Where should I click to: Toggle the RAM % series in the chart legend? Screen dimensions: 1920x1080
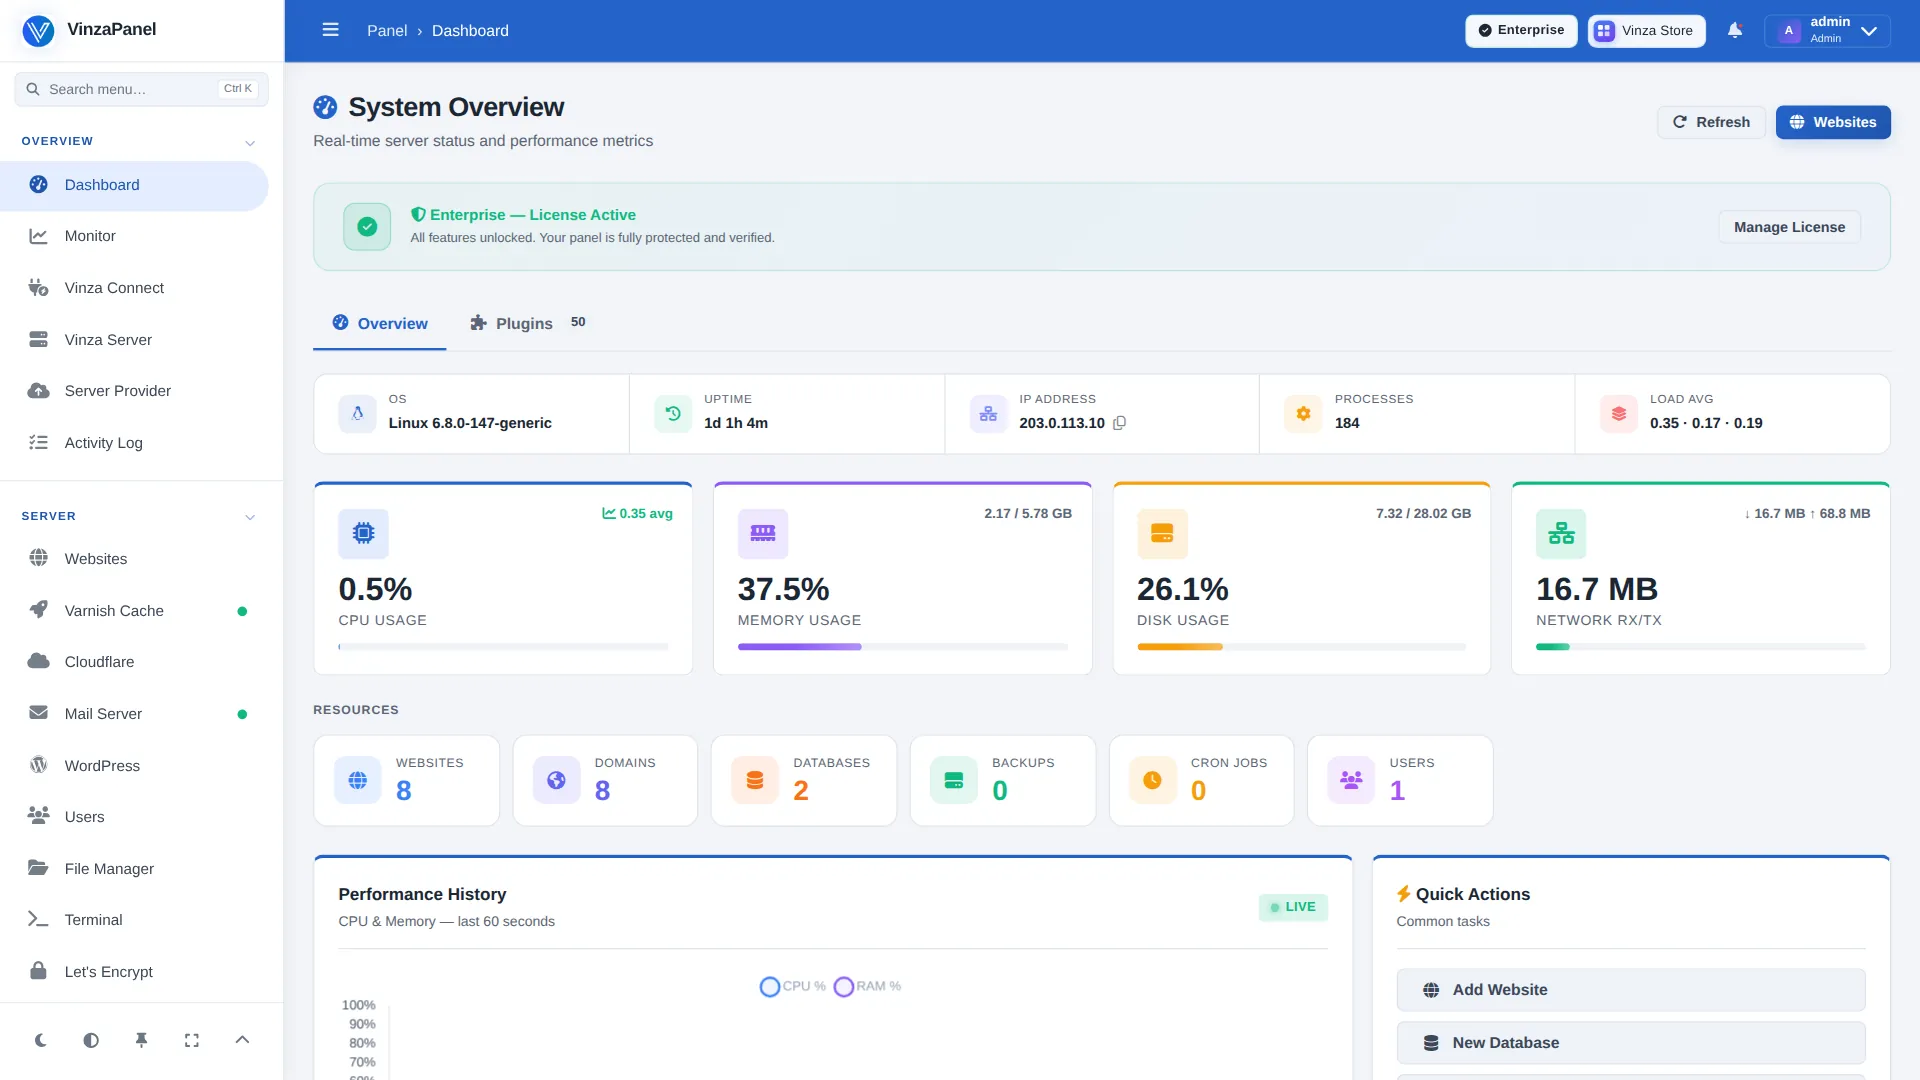click(x=868, y=987)
